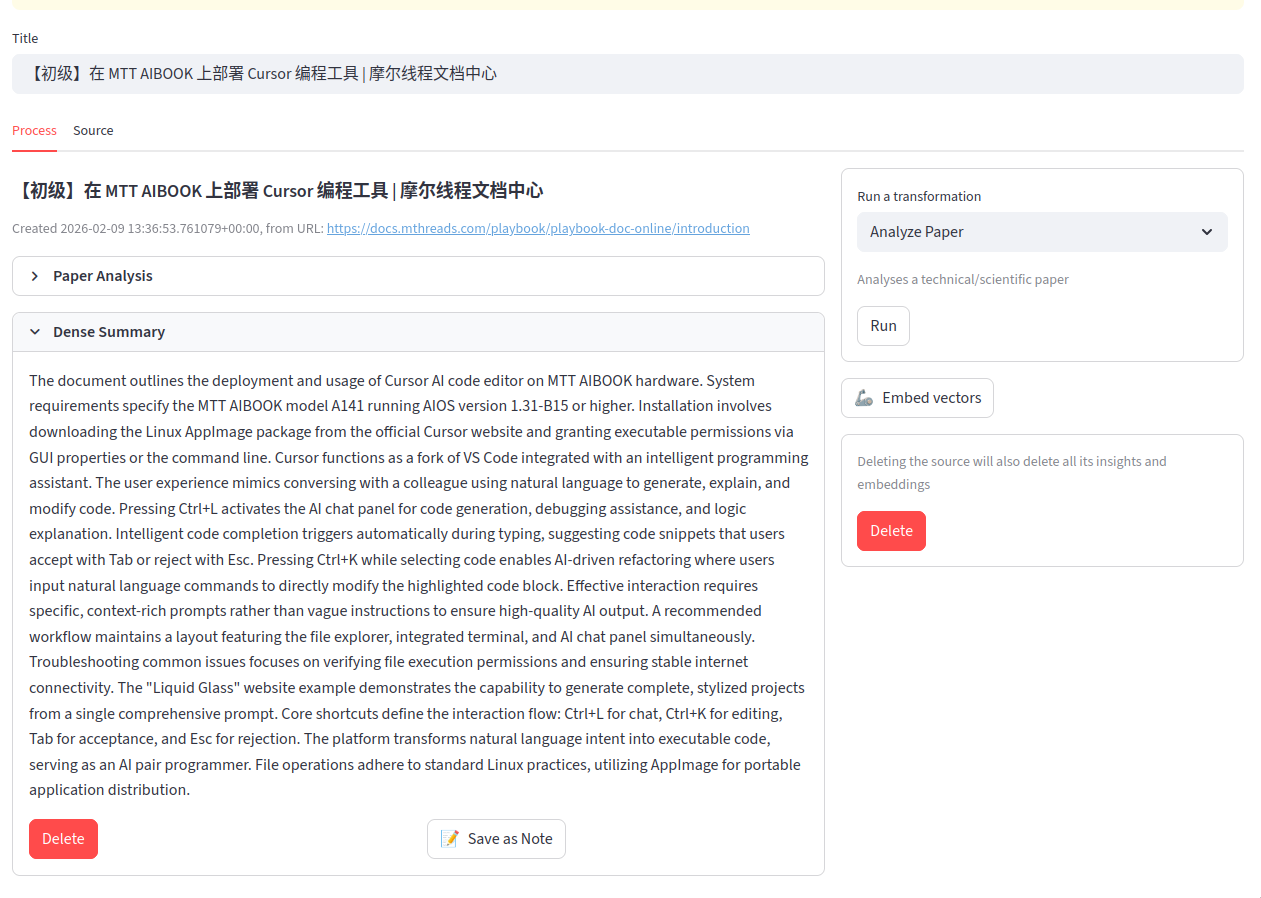Click the 'Deleting the source will also delete' warning

coord(1012,473)
